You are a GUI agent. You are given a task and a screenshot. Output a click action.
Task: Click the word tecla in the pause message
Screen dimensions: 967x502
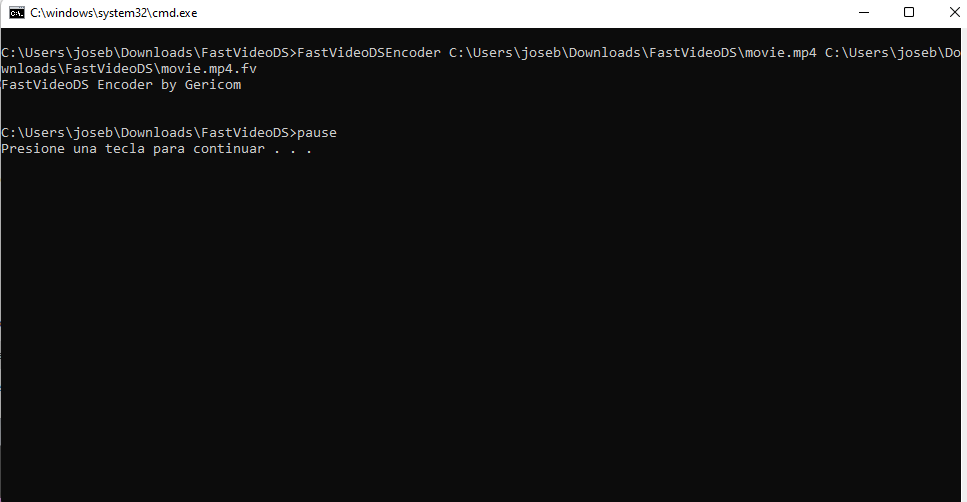125,149
